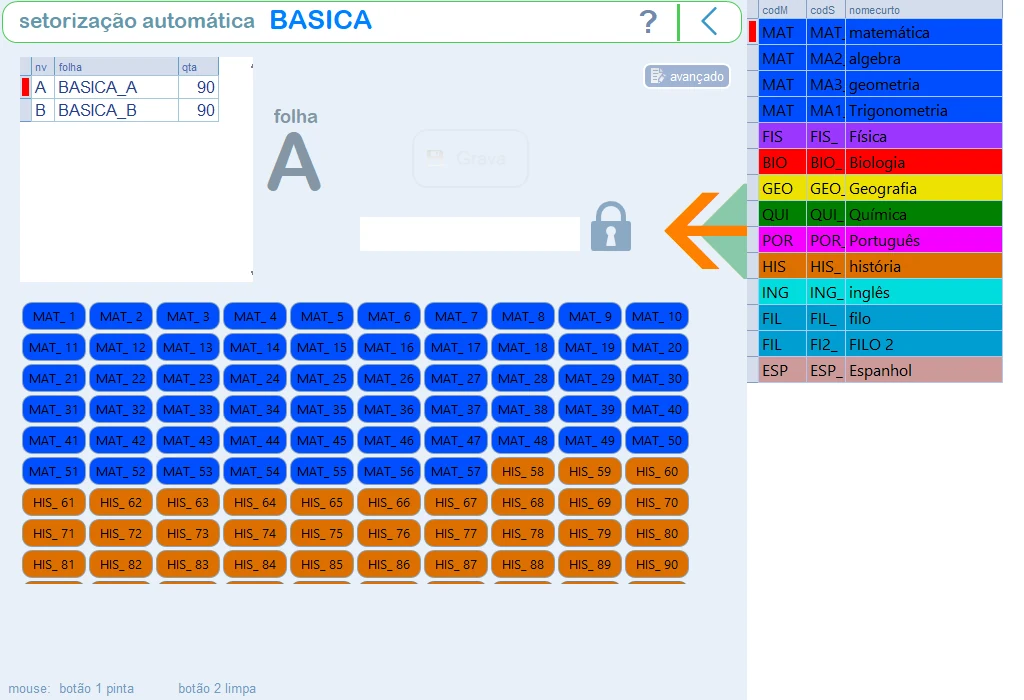This screenshot has height=700, width=1024.
Task: Click question cell HIS_ 90
Action: [x=657, y=564]
